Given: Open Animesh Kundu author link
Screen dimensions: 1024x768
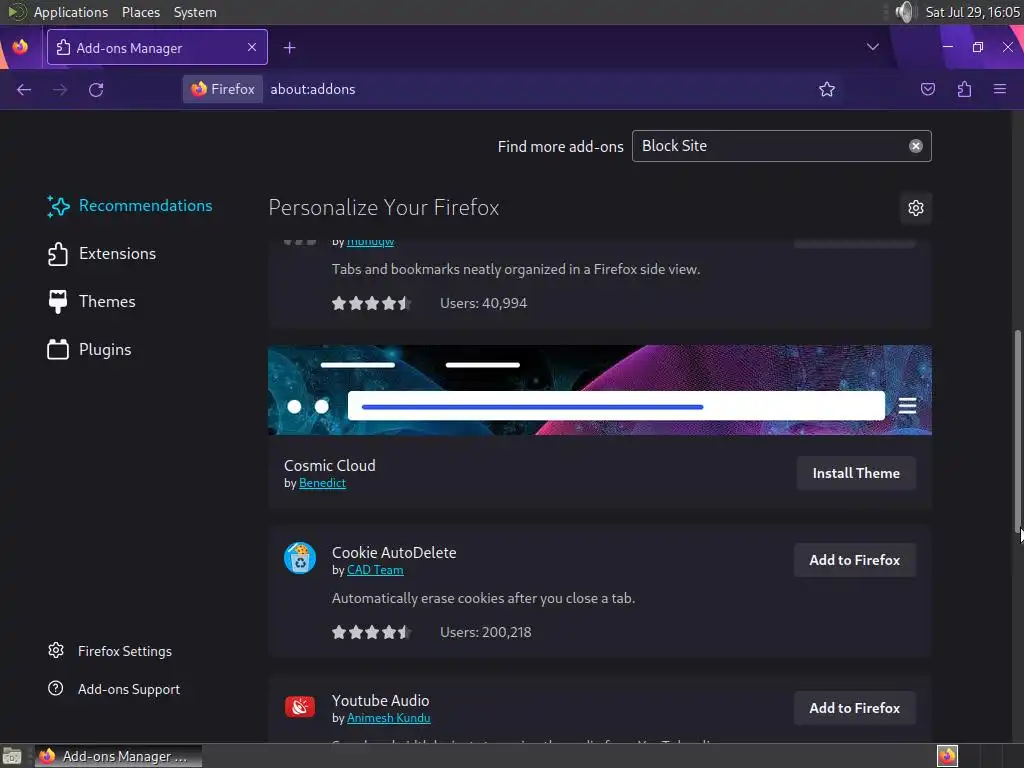Looking at the screenshot, I should click(389, 718).
